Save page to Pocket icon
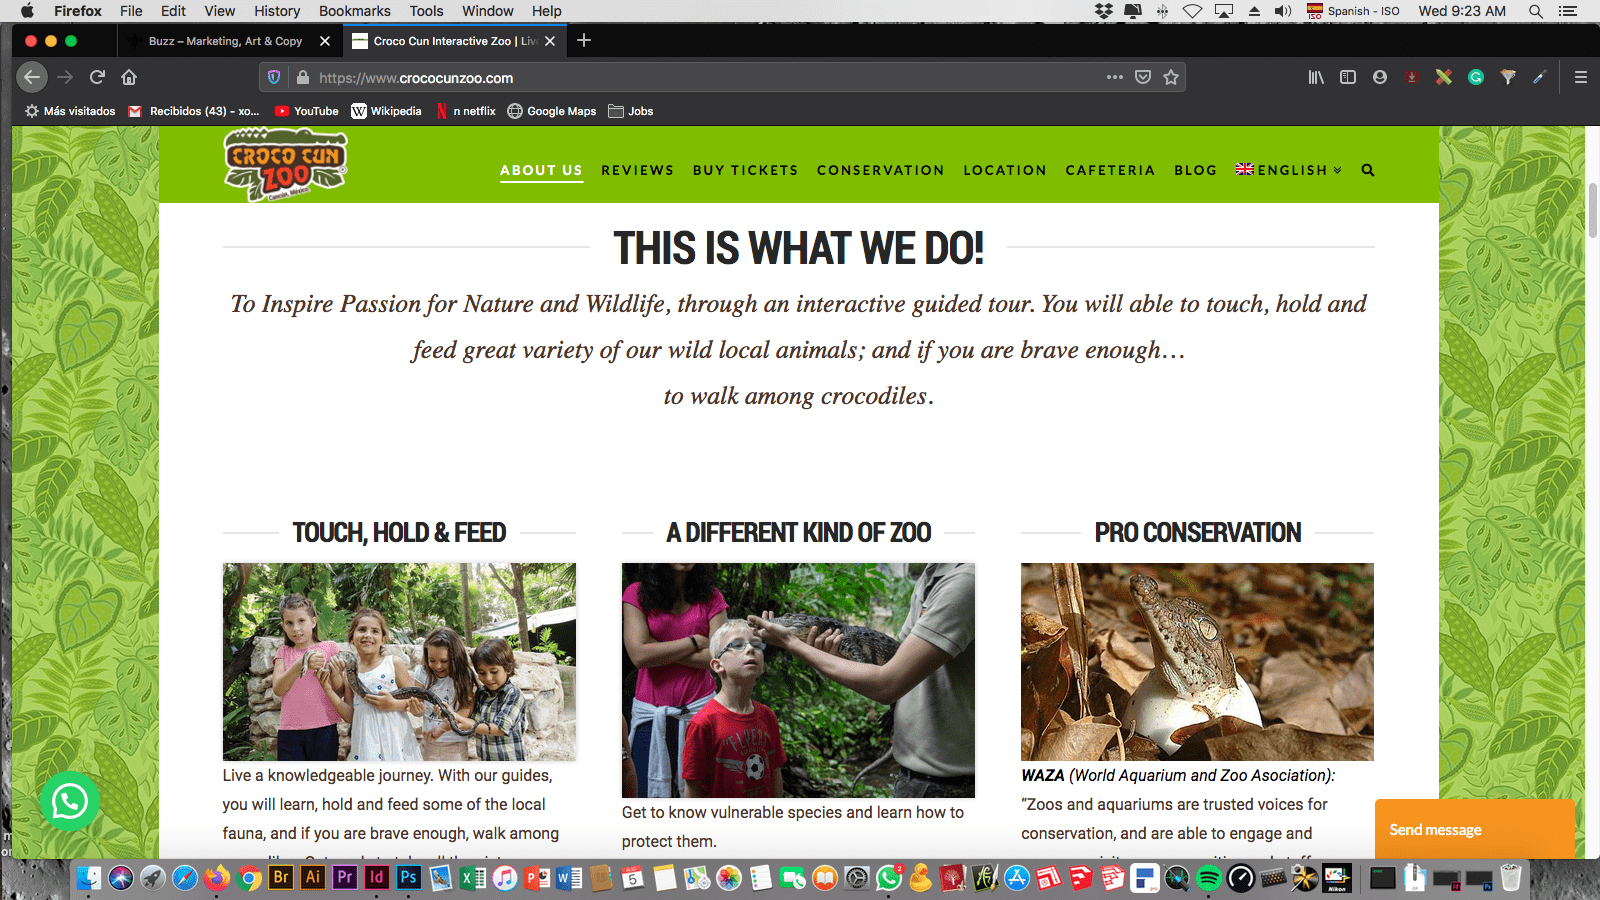 pos(1143,77)
